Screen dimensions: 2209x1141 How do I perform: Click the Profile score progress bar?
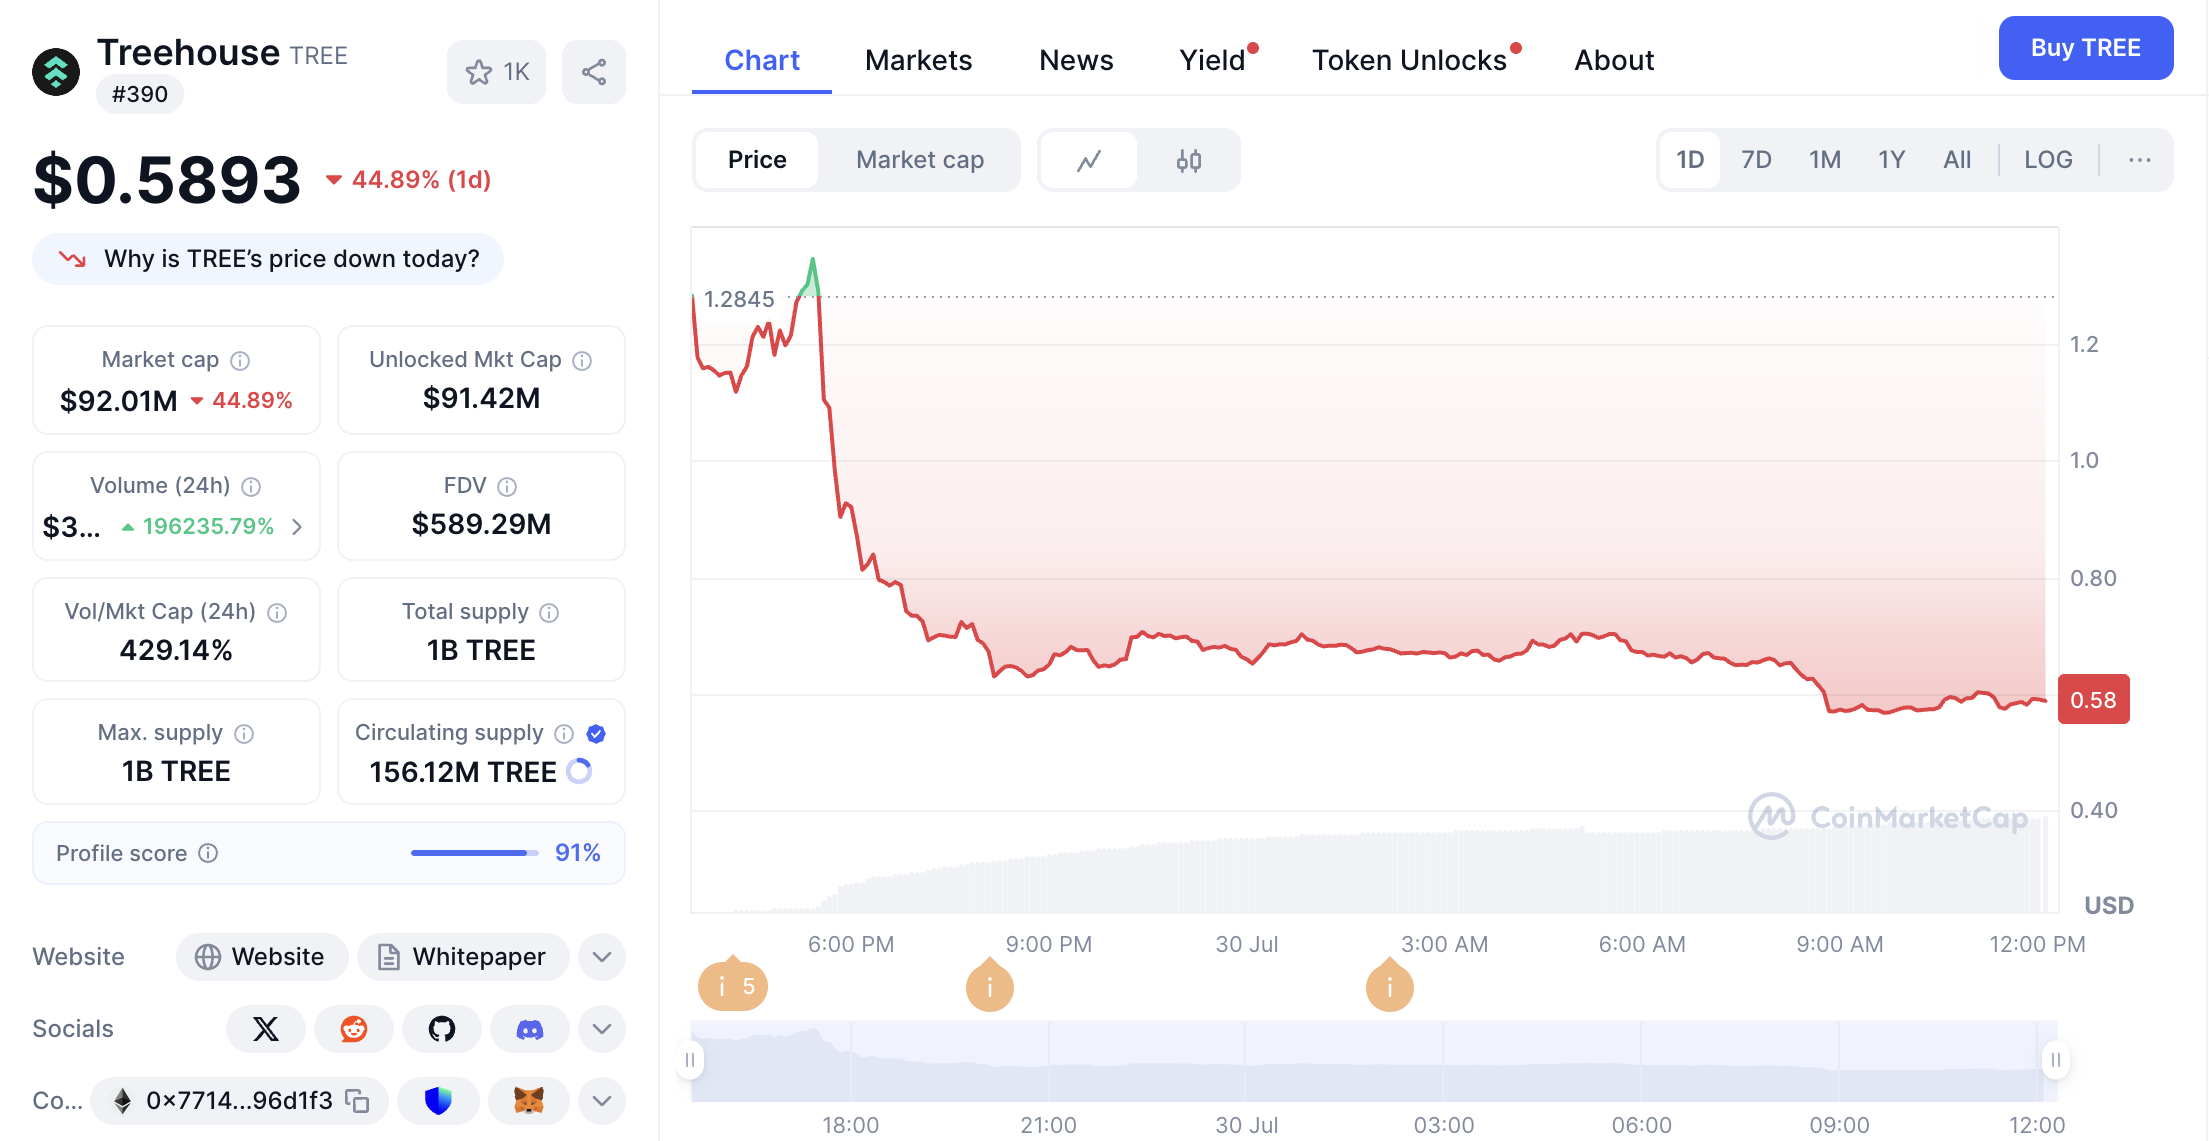474,853
